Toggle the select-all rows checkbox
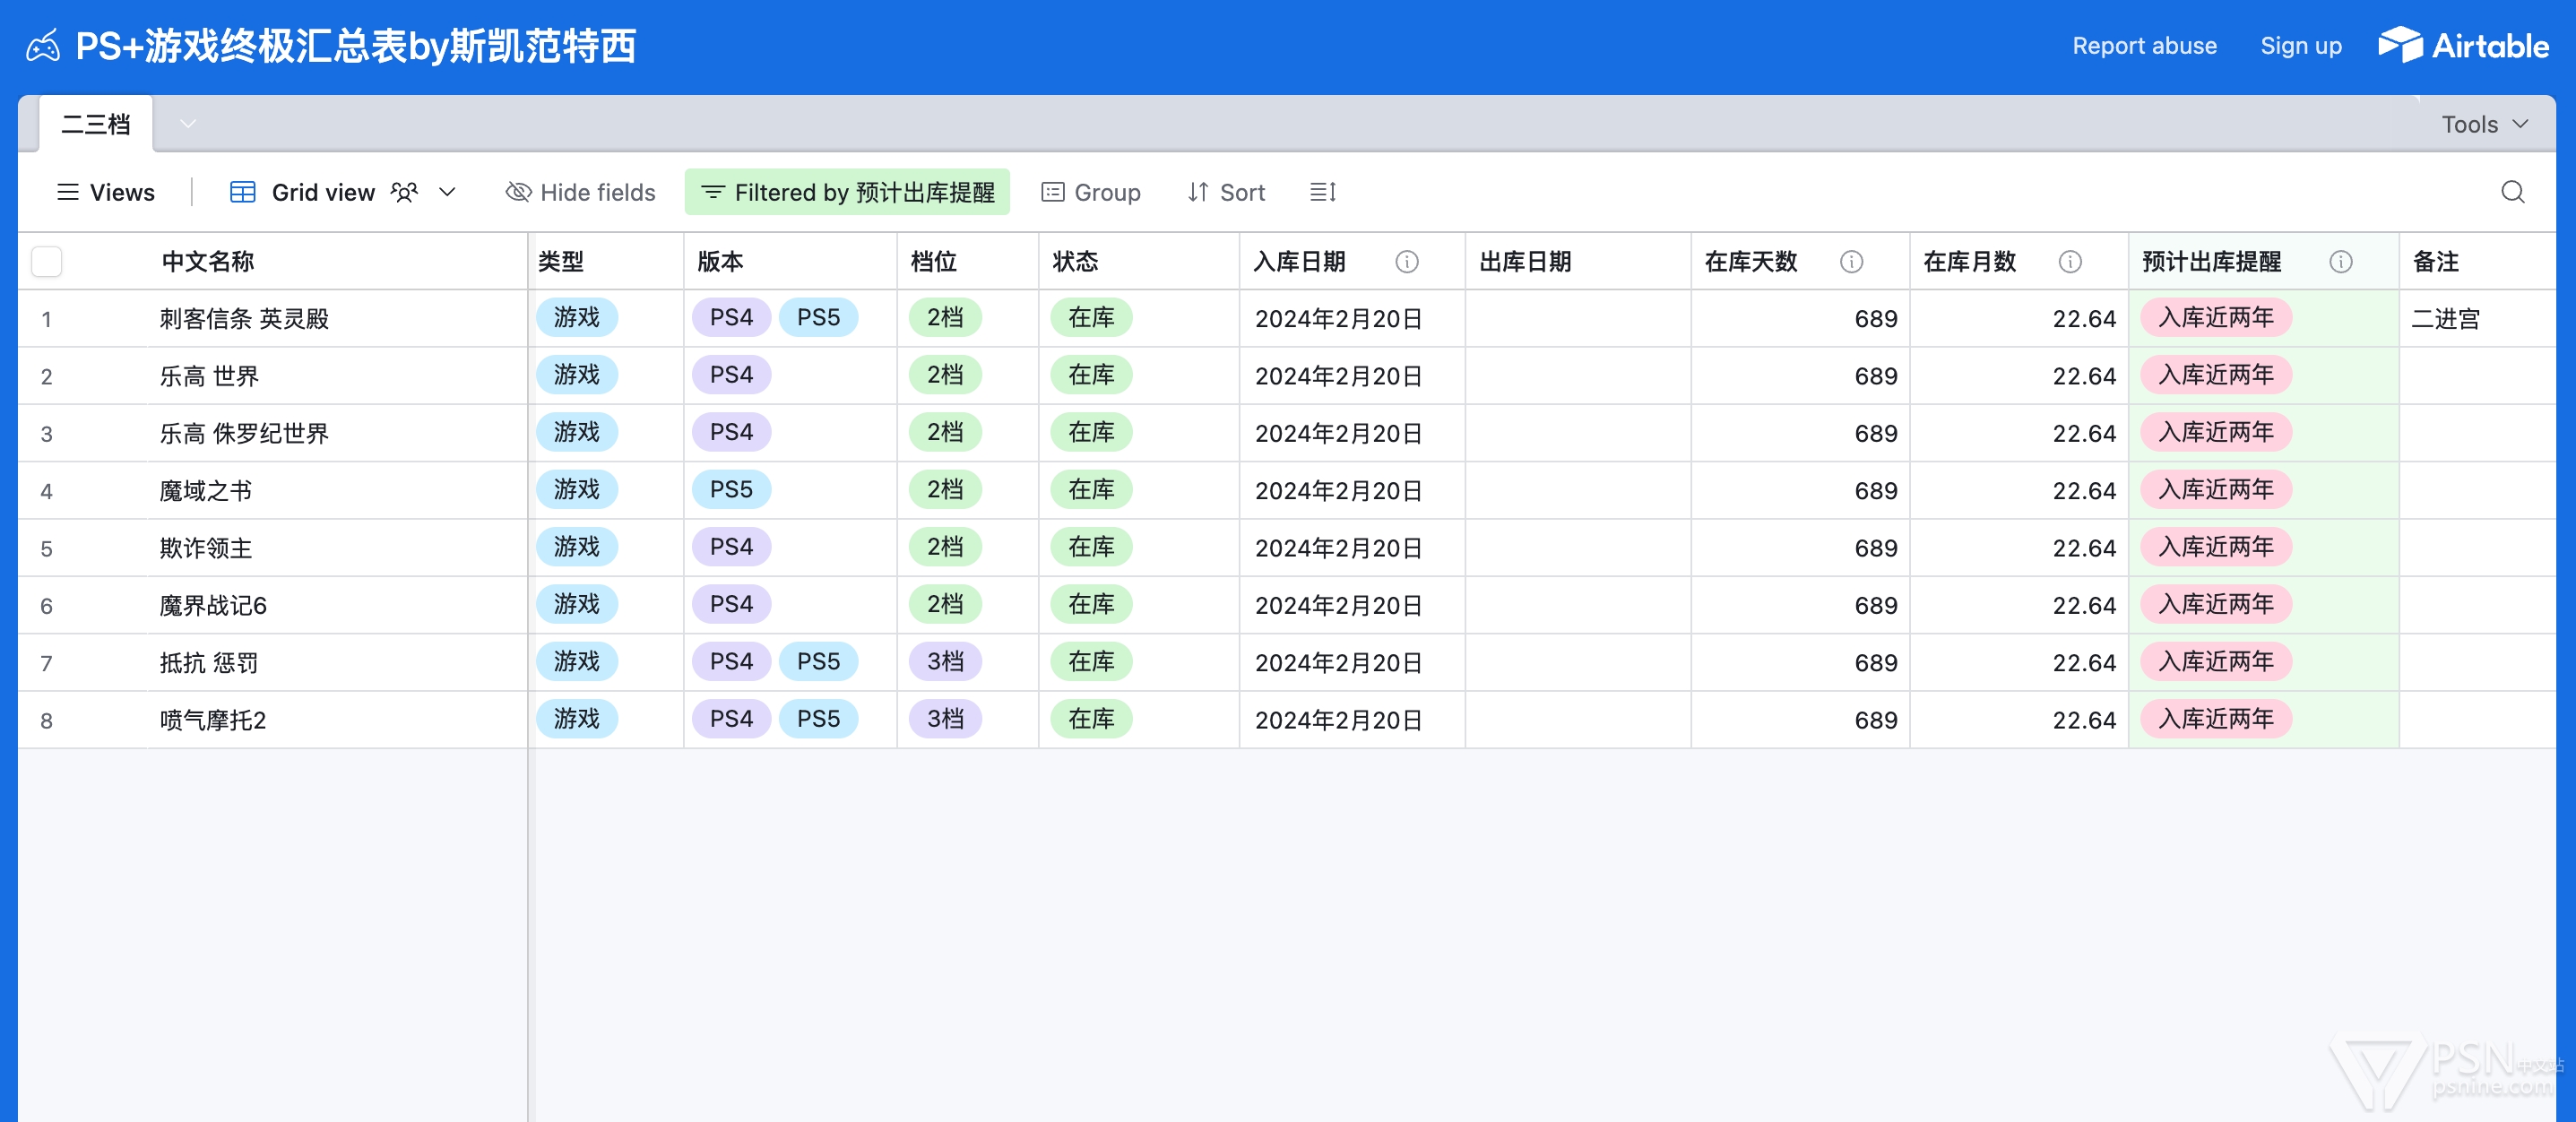 point(47,262)
